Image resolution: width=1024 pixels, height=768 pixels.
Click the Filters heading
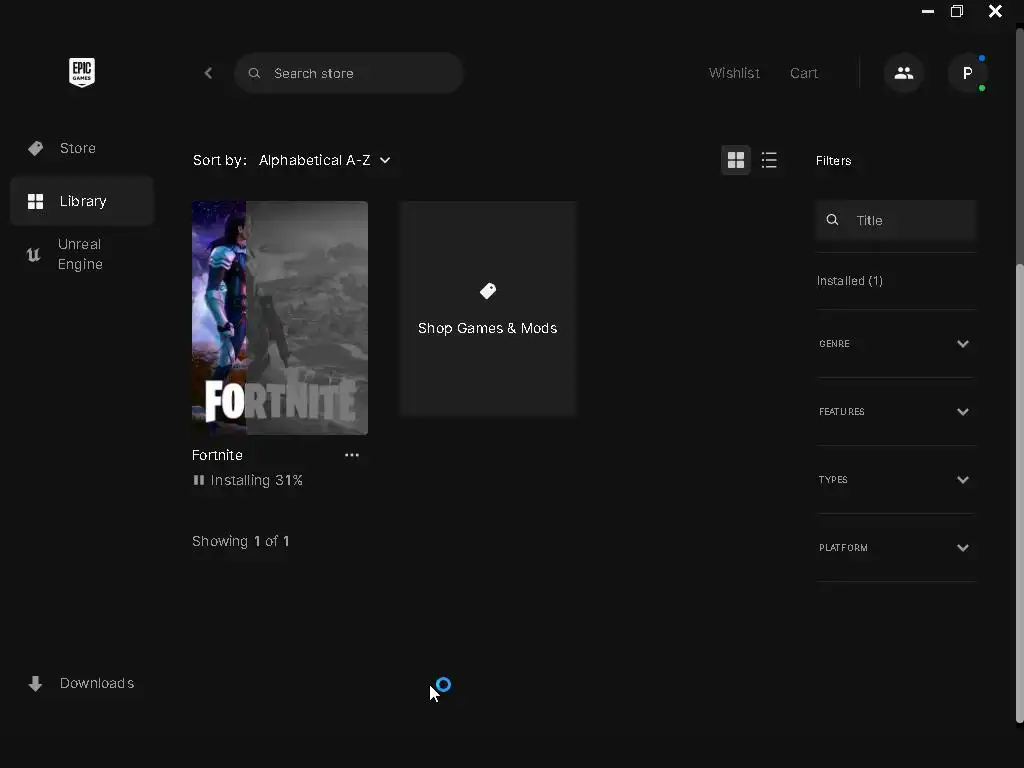[x=833, y=161]
